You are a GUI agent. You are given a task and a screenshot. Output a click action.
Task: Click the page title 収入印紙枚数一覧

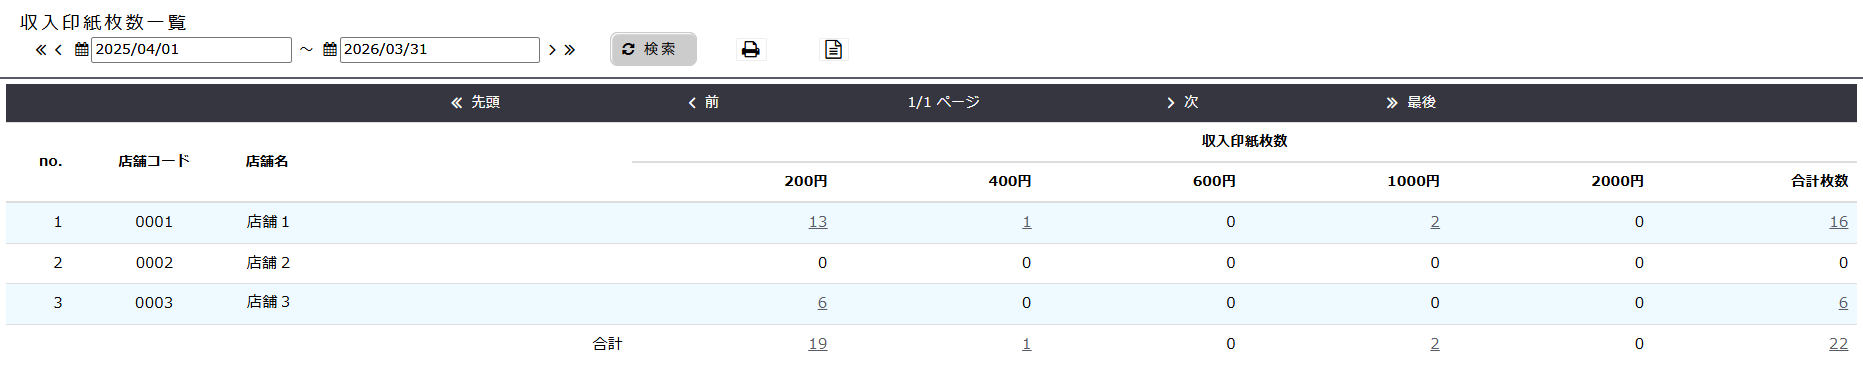(x=103, y=22)
